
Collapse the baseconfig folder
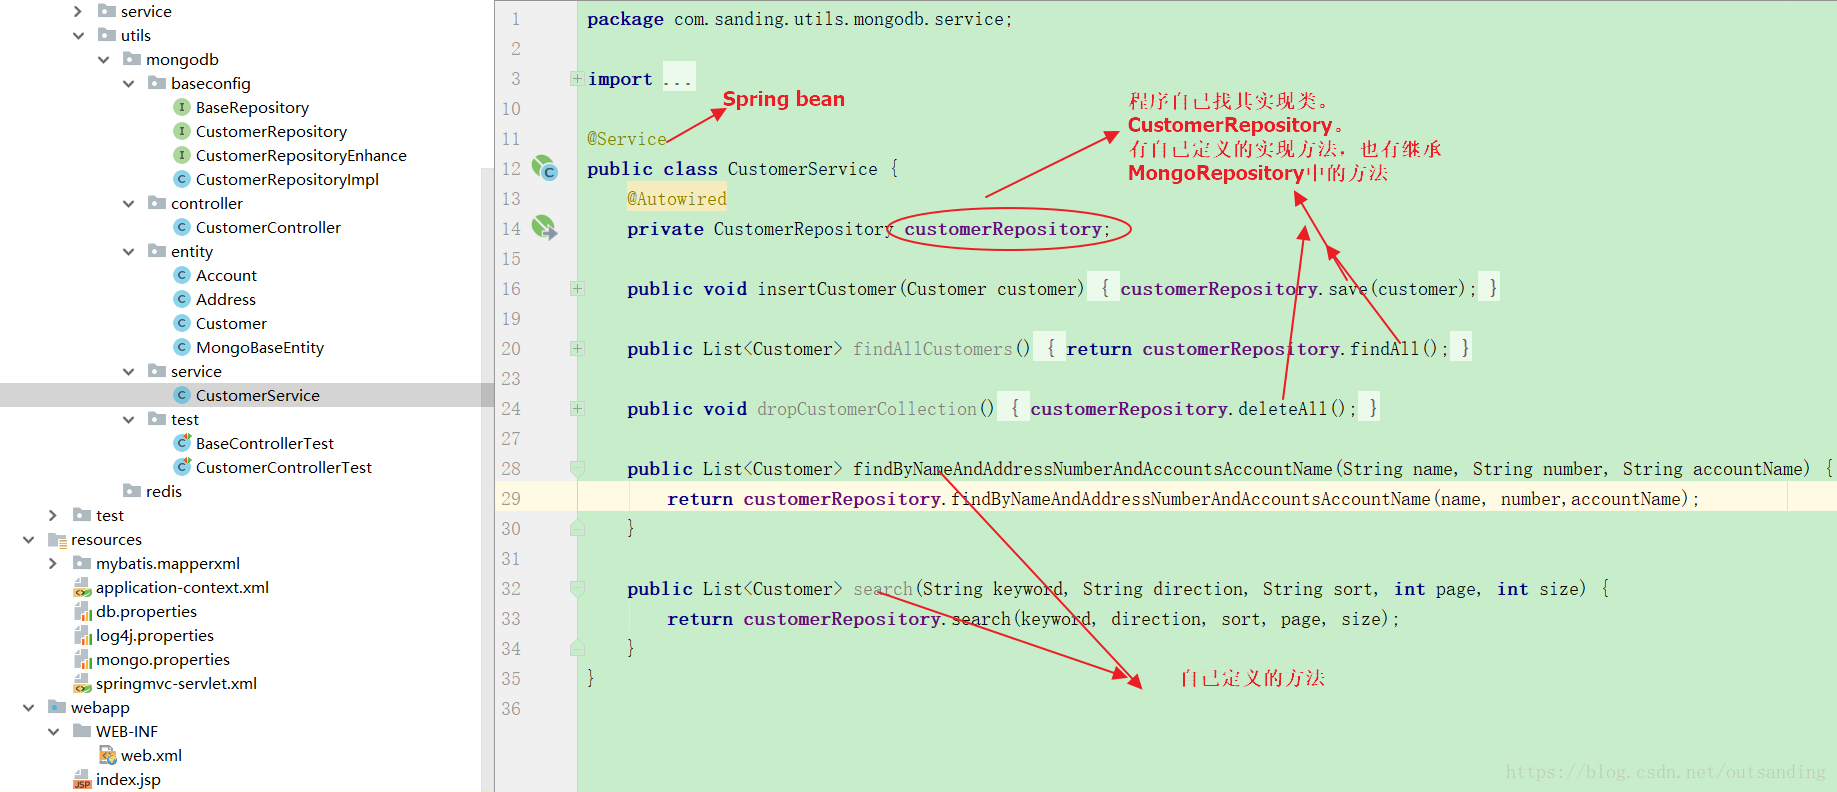click(x=128, y=83)
